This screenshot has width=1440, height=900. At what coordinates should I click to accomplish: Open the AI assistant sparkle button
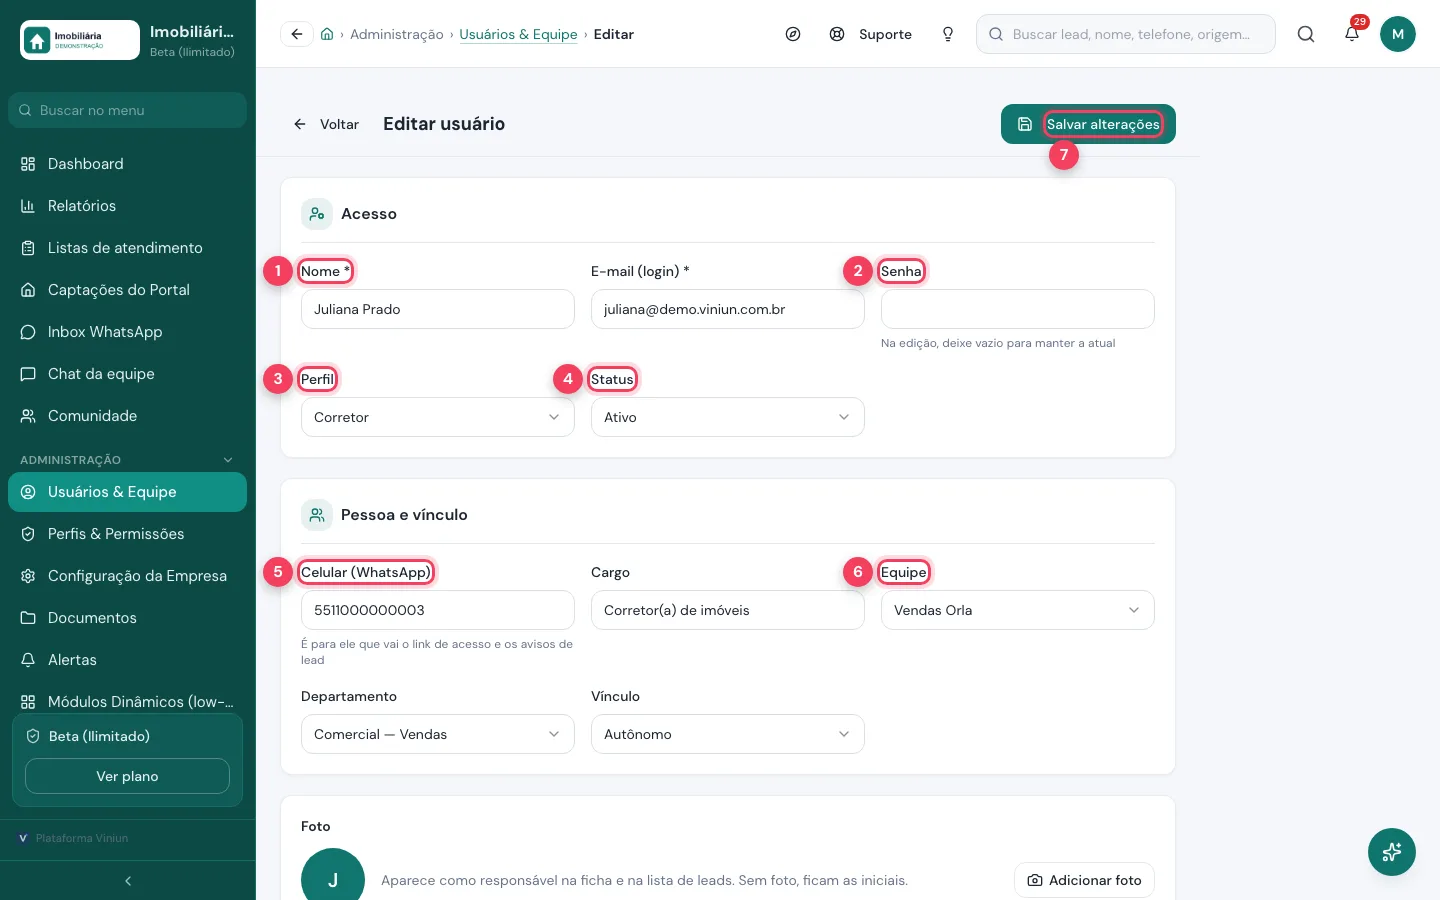1392,852
